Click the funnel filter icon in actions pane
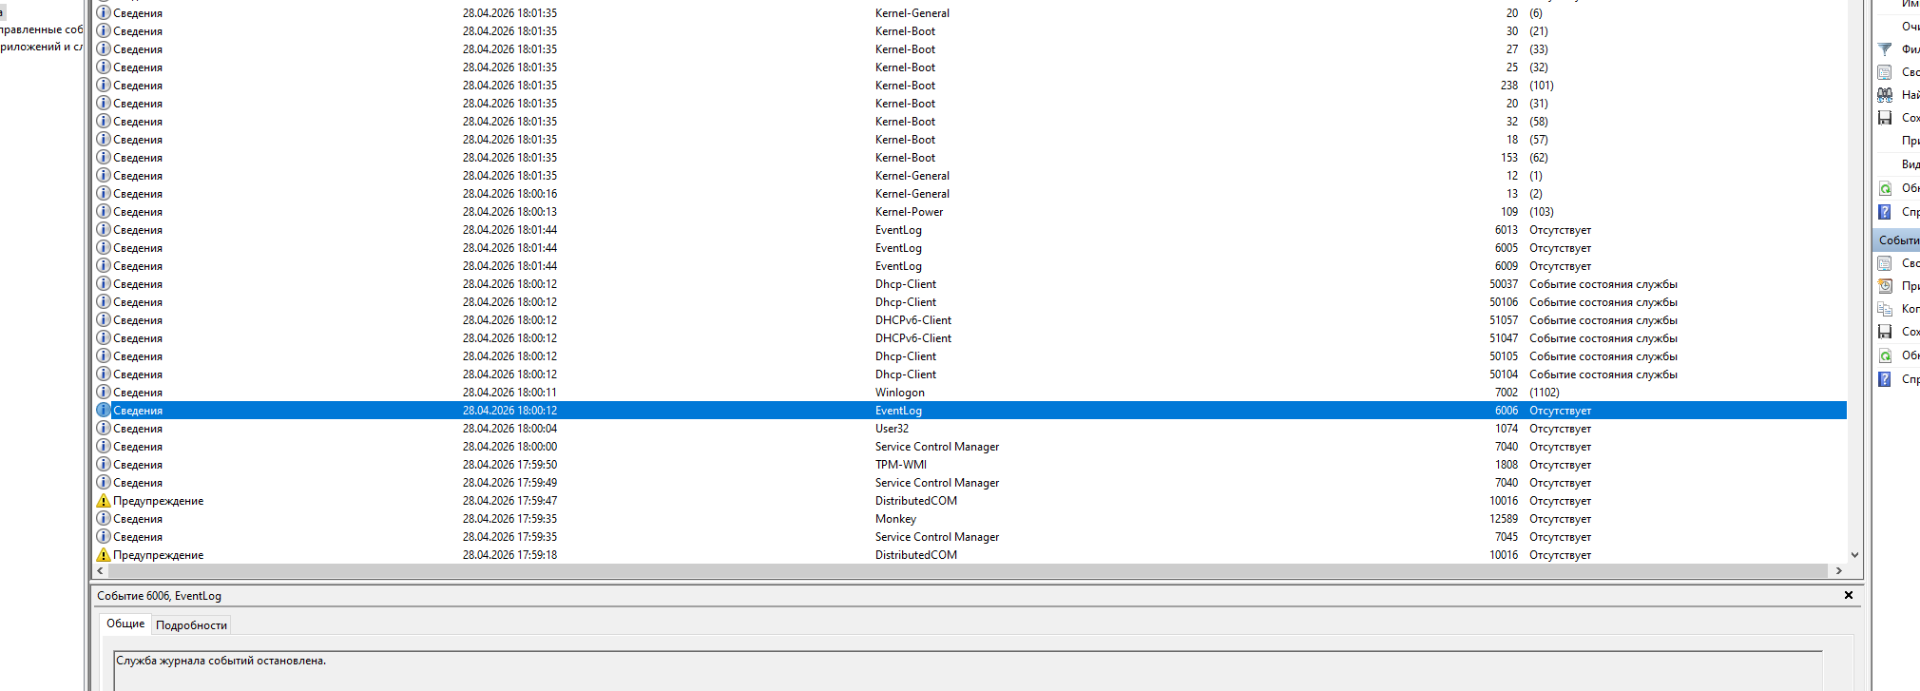The width and height of the screenshot is (1920, 691). coord(1885,49)
